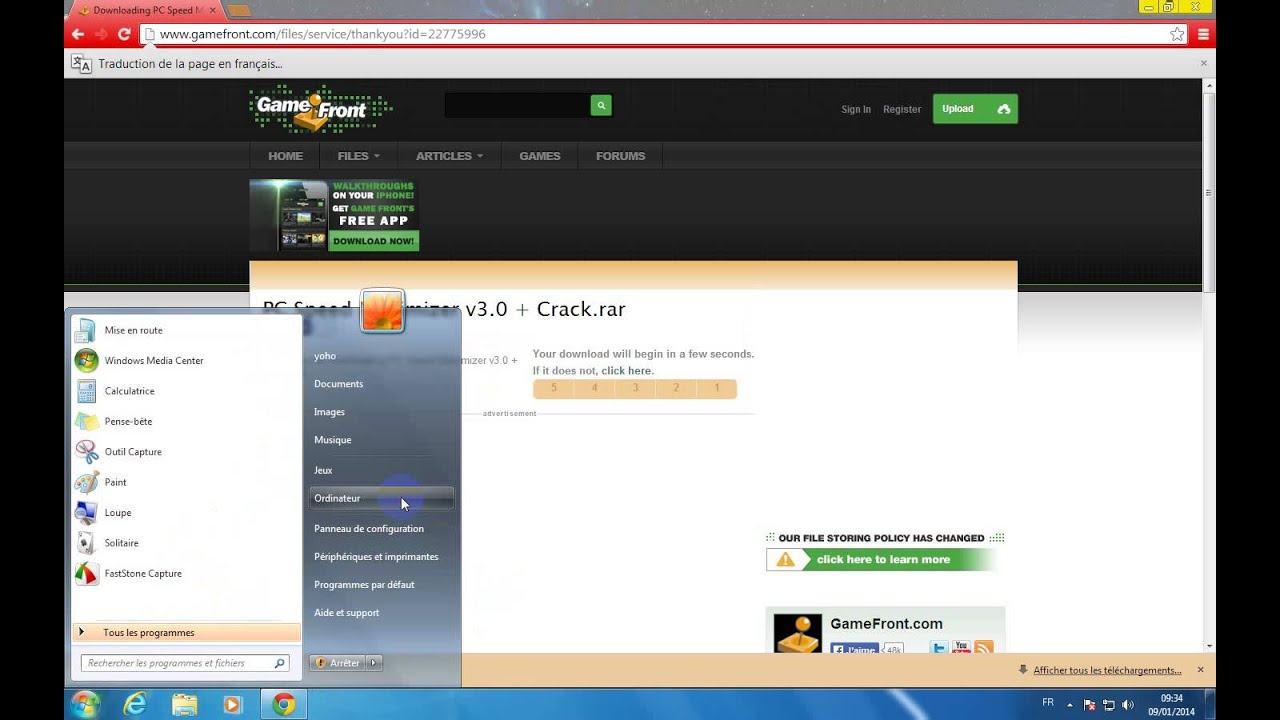Open yoho user folder
Screen dimensions: 1280x720
(x=381, y=356)
